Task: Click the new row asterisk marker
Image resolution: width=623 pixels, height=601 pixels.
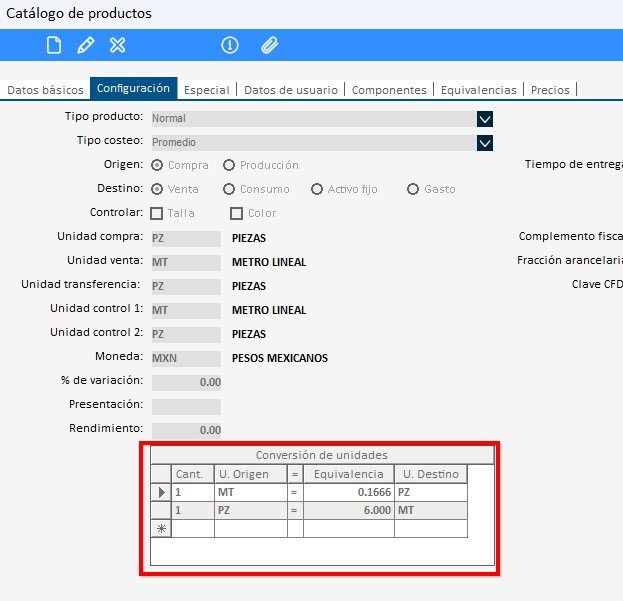Action: click(161, 529)
